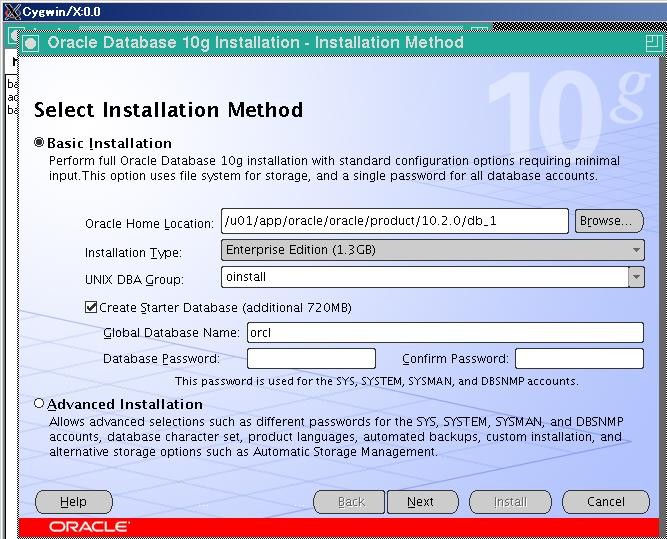Expand the UNIX DBA Group dropdown arrow
This screenshot has height=539, width=667.
point(636,277)
